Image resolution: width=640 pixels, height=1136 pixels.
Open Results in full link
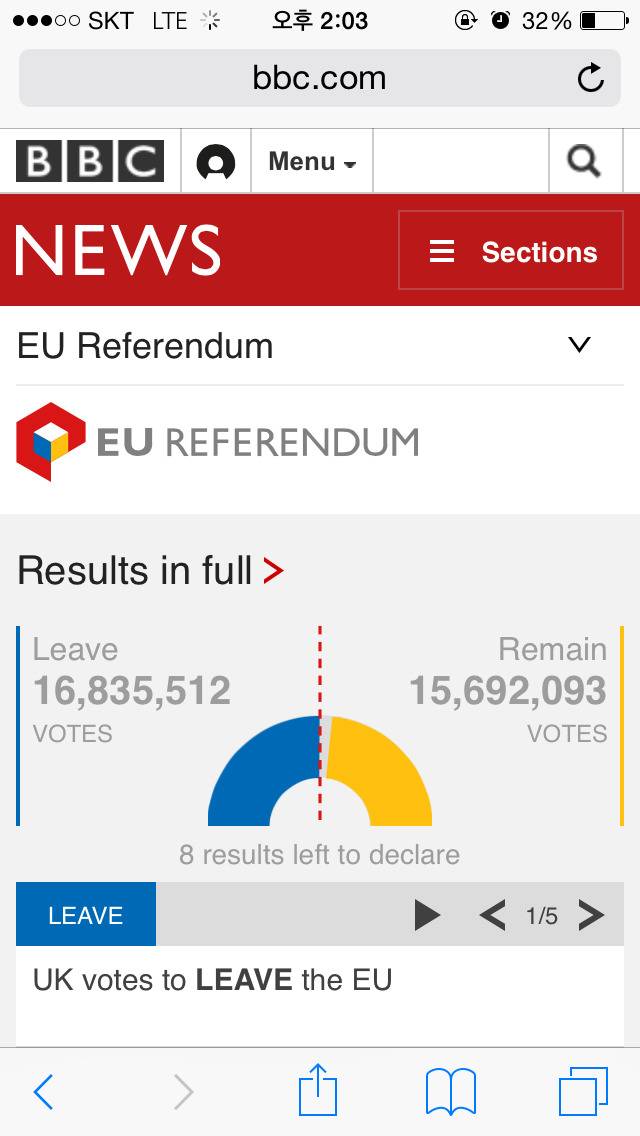coord(150,571)
